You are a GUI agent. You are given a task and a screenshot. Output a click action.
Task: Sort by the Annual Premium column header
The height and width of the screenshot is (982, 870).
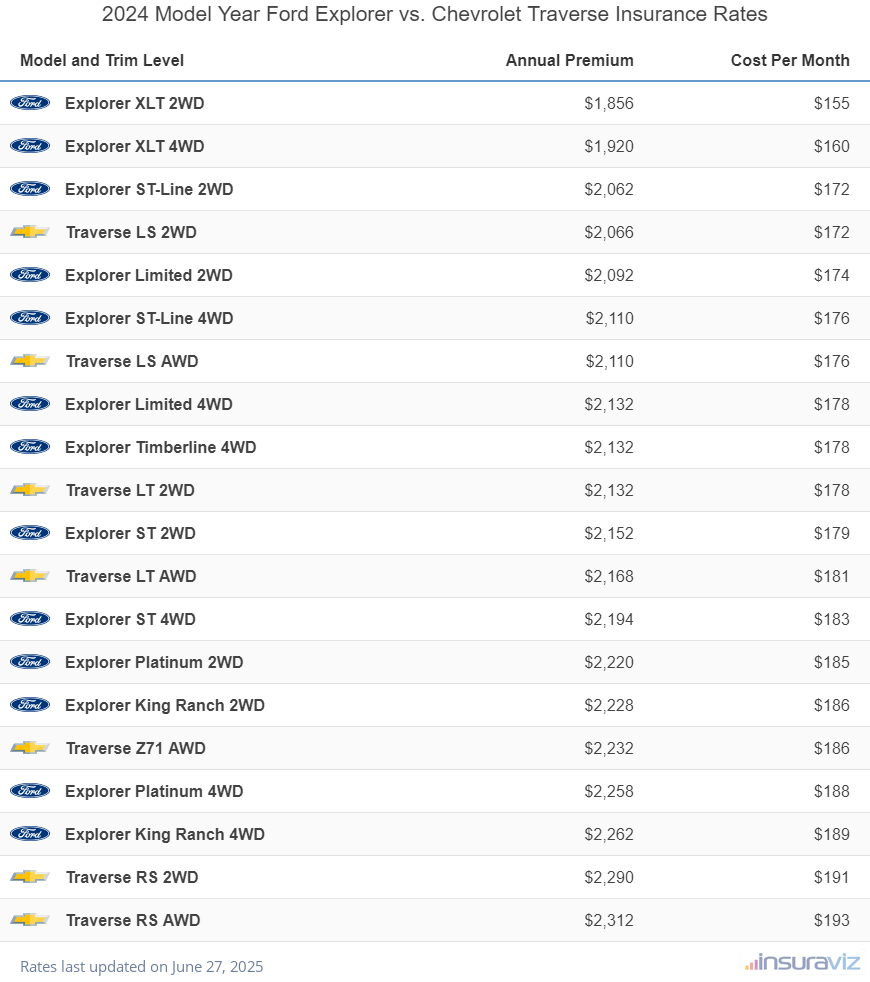pyautogui.click(x=569, y=60)
